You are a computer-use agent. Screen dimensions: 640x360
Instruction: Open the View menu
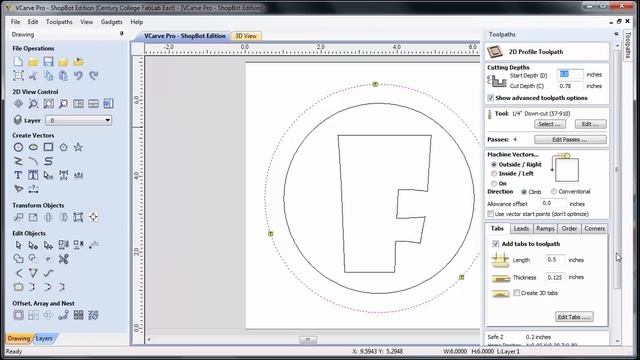(x=87, y=22)
